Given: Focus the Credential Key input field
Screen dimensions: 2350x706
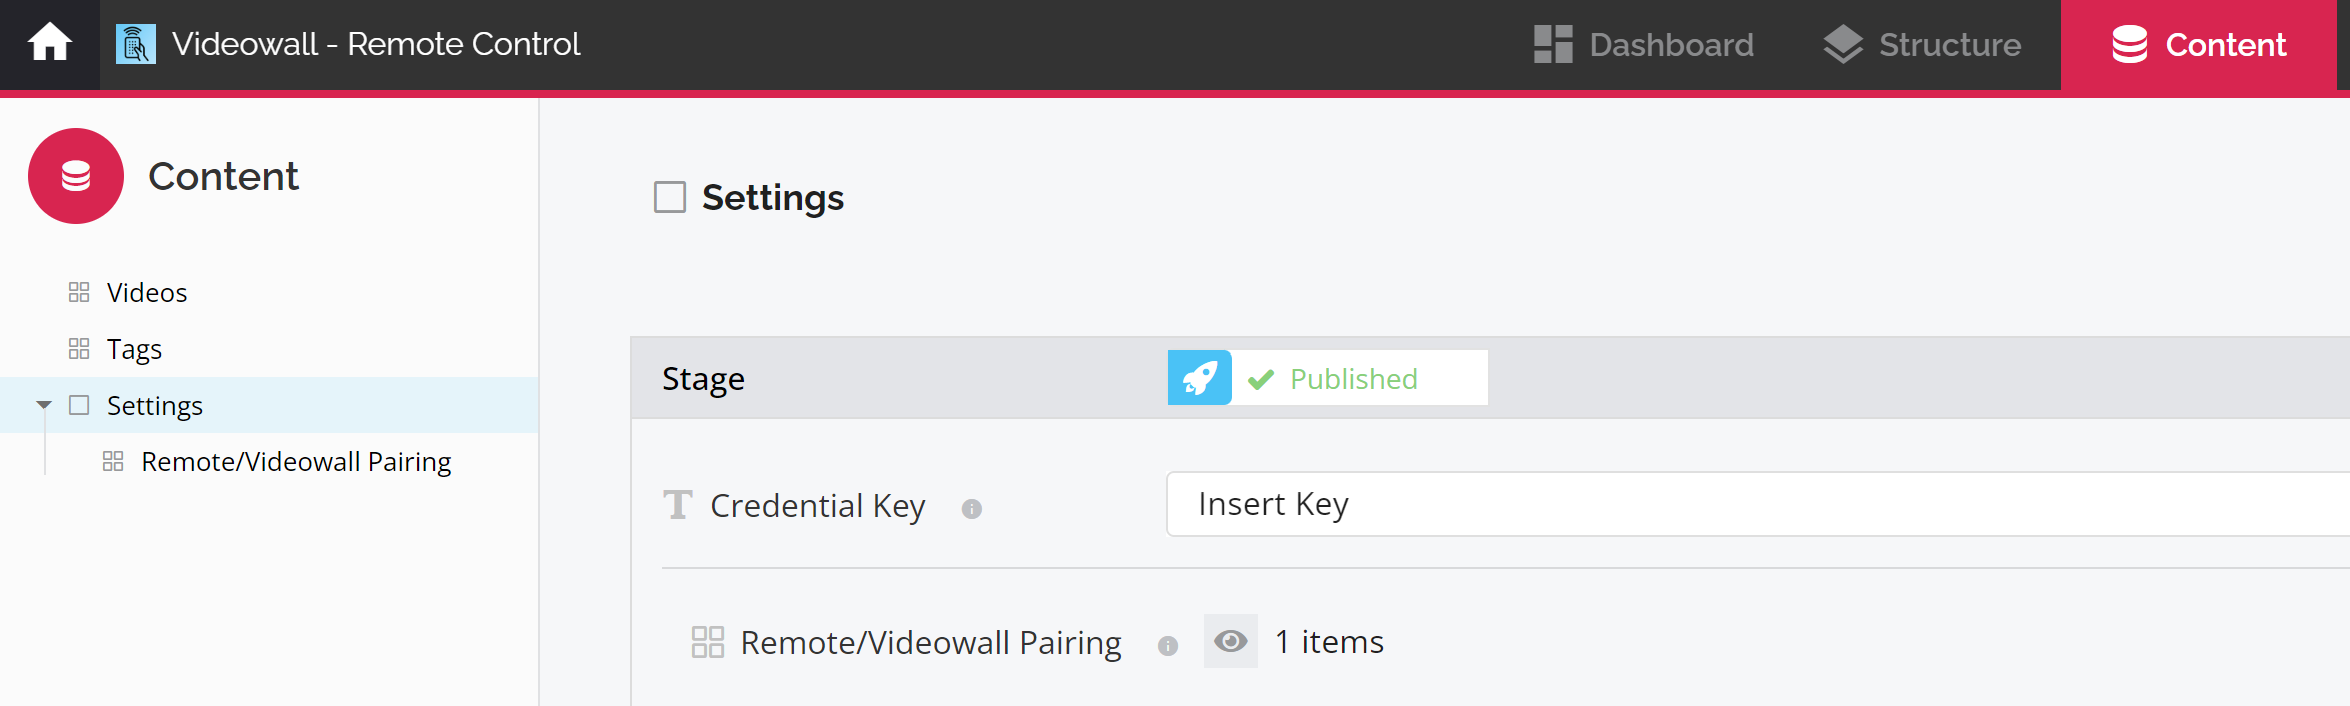Looking at the screenshot, I should (x=1758, y=504).
